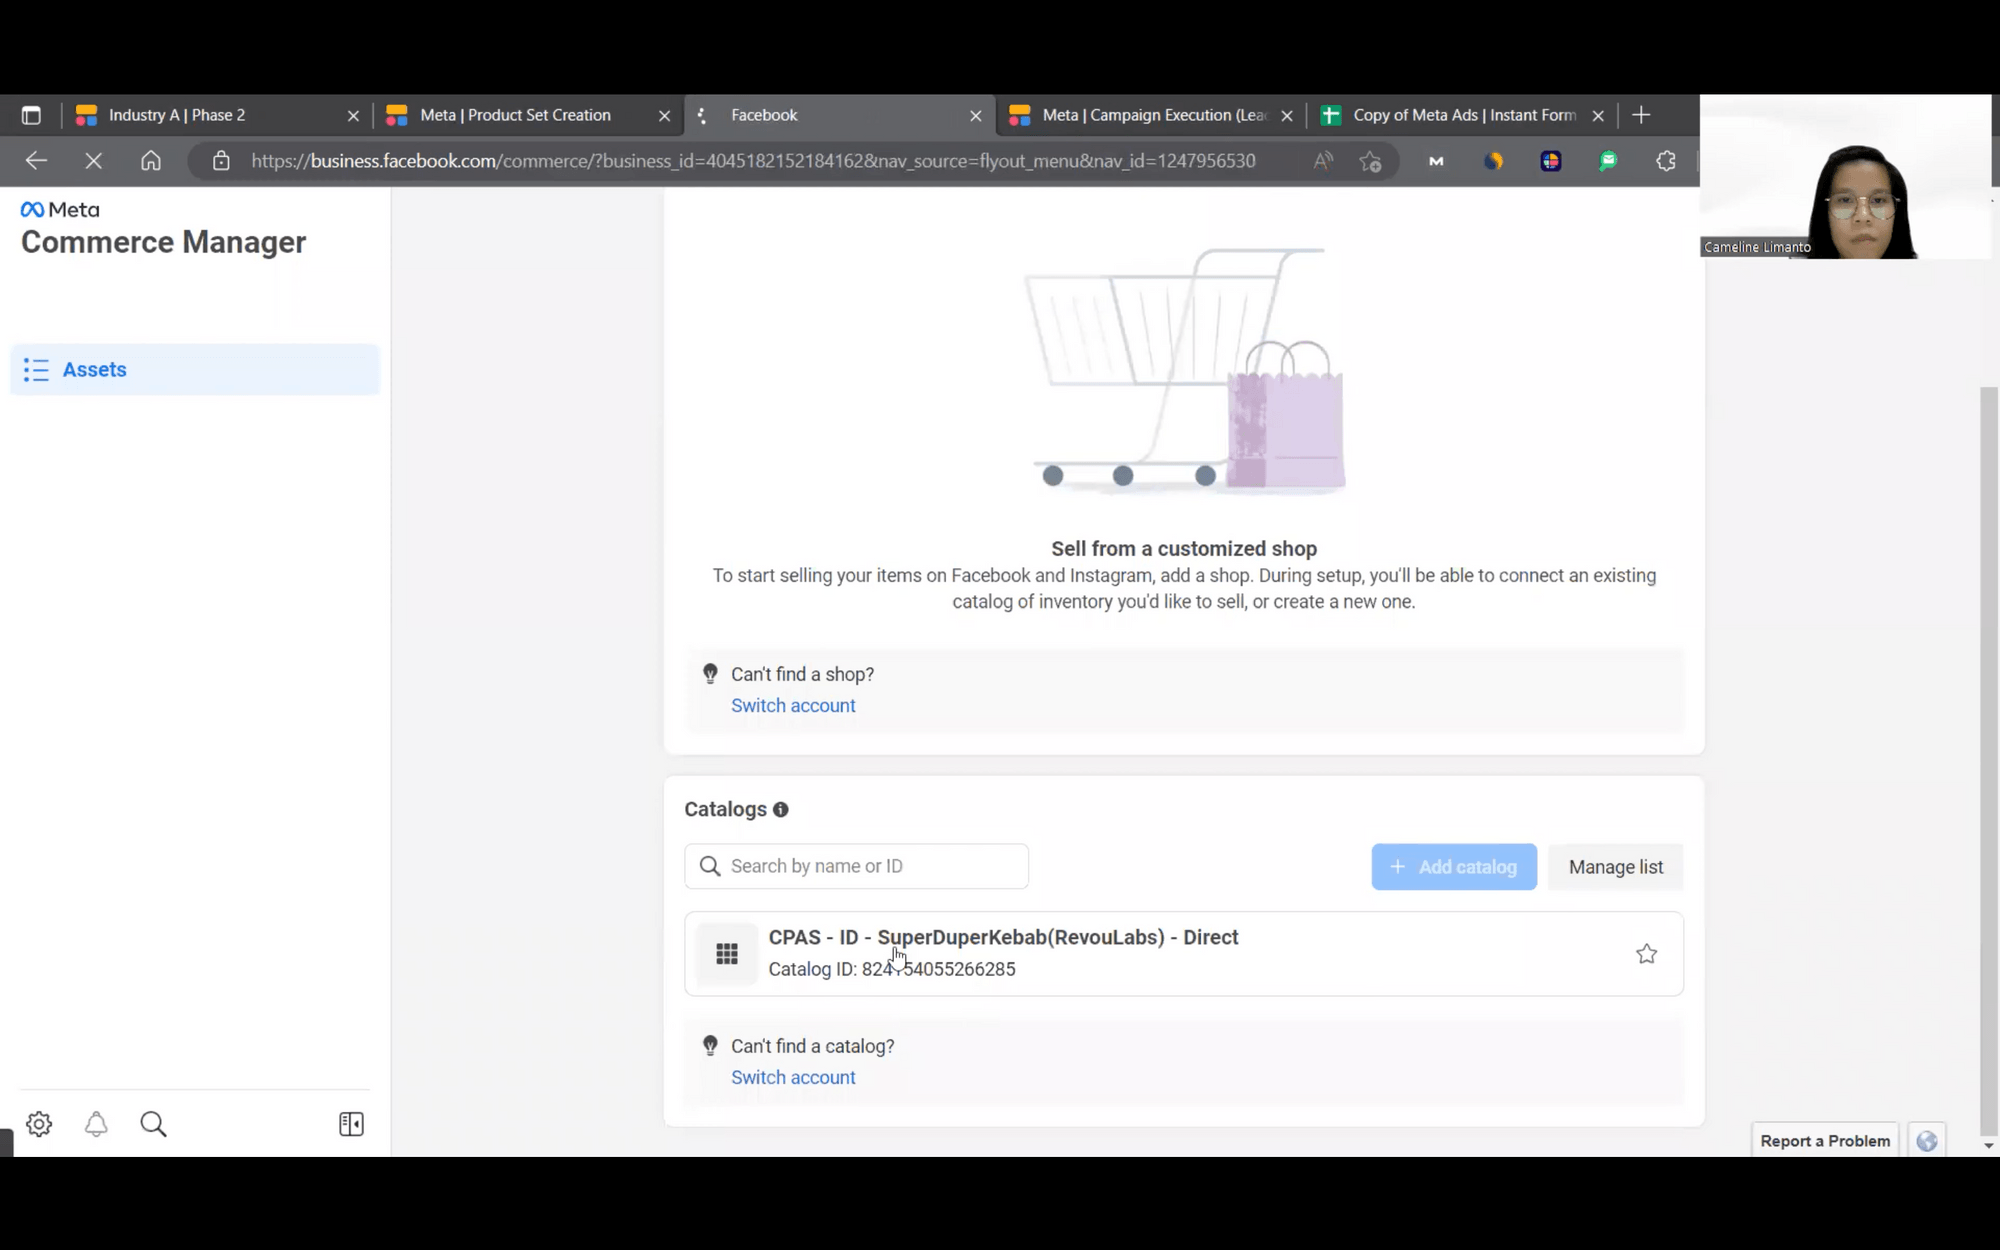Click the Catalogs info icon
The height and width of the screenshot is (1250, 2000).
(x=781, y=810)
